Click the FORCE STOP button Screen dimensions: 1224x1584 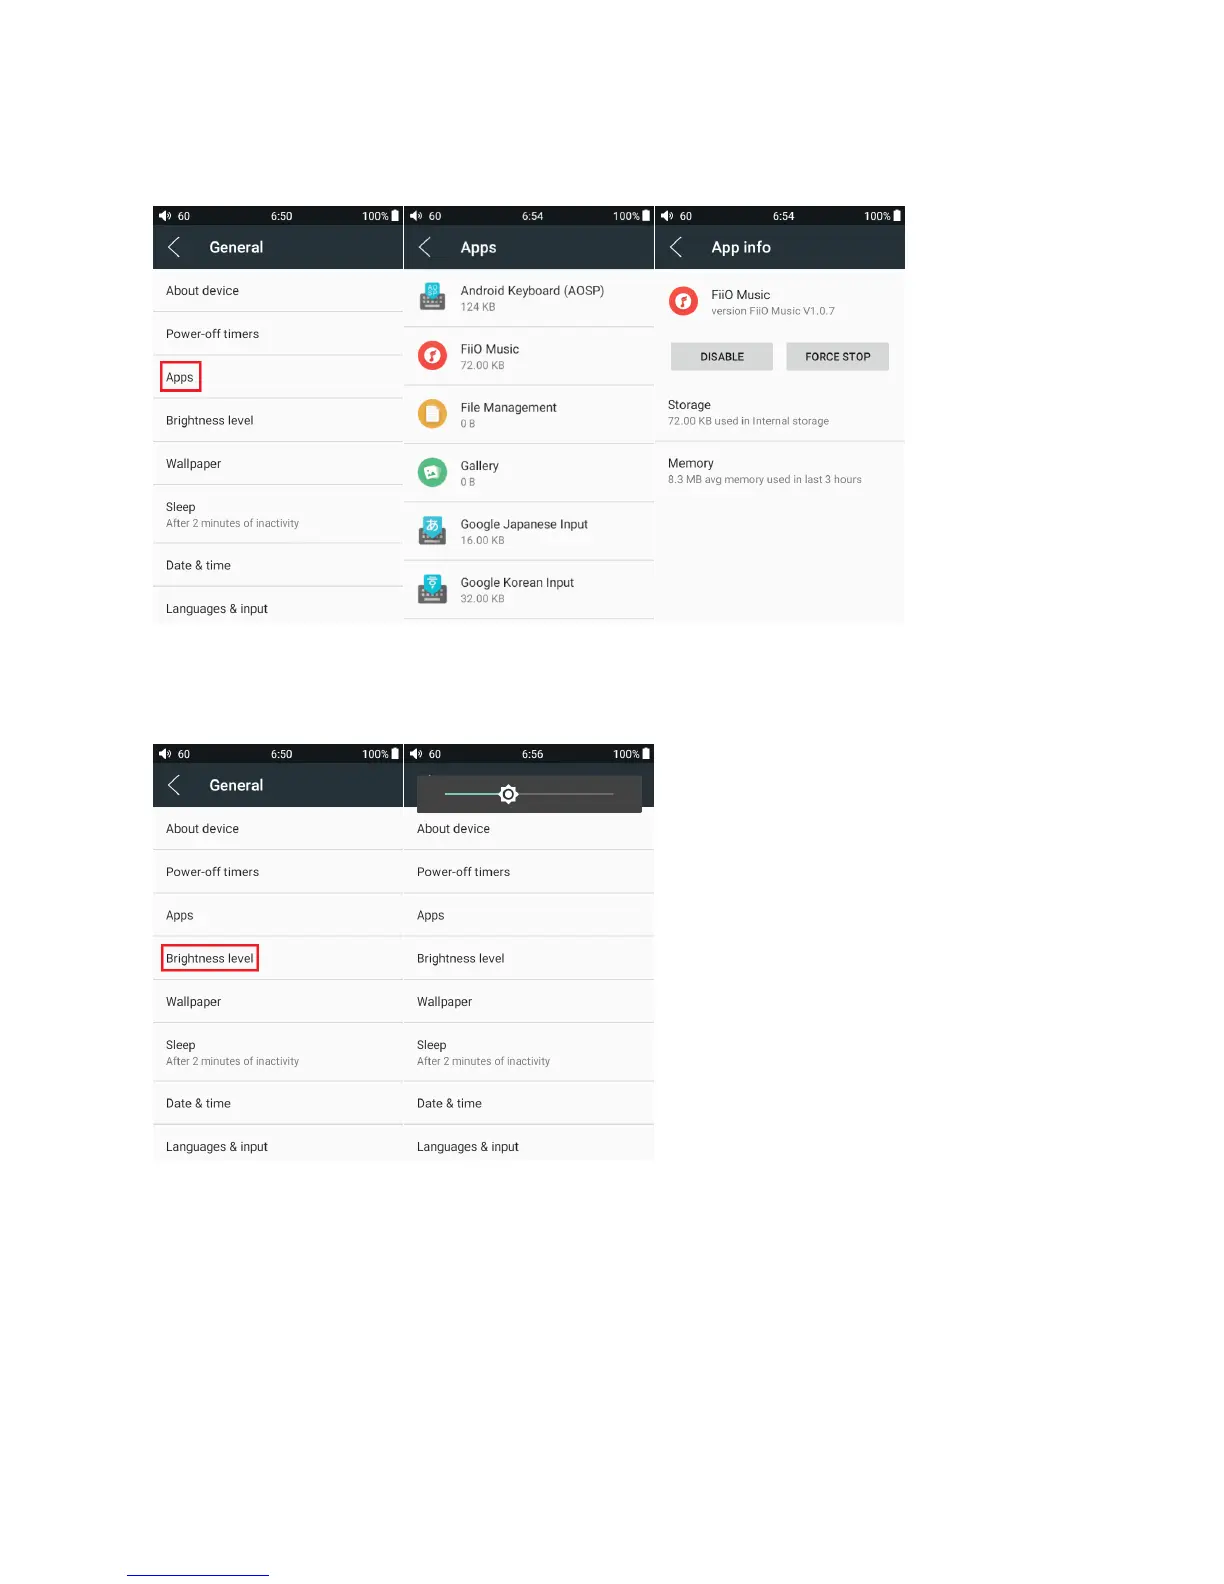coord(838,357)
